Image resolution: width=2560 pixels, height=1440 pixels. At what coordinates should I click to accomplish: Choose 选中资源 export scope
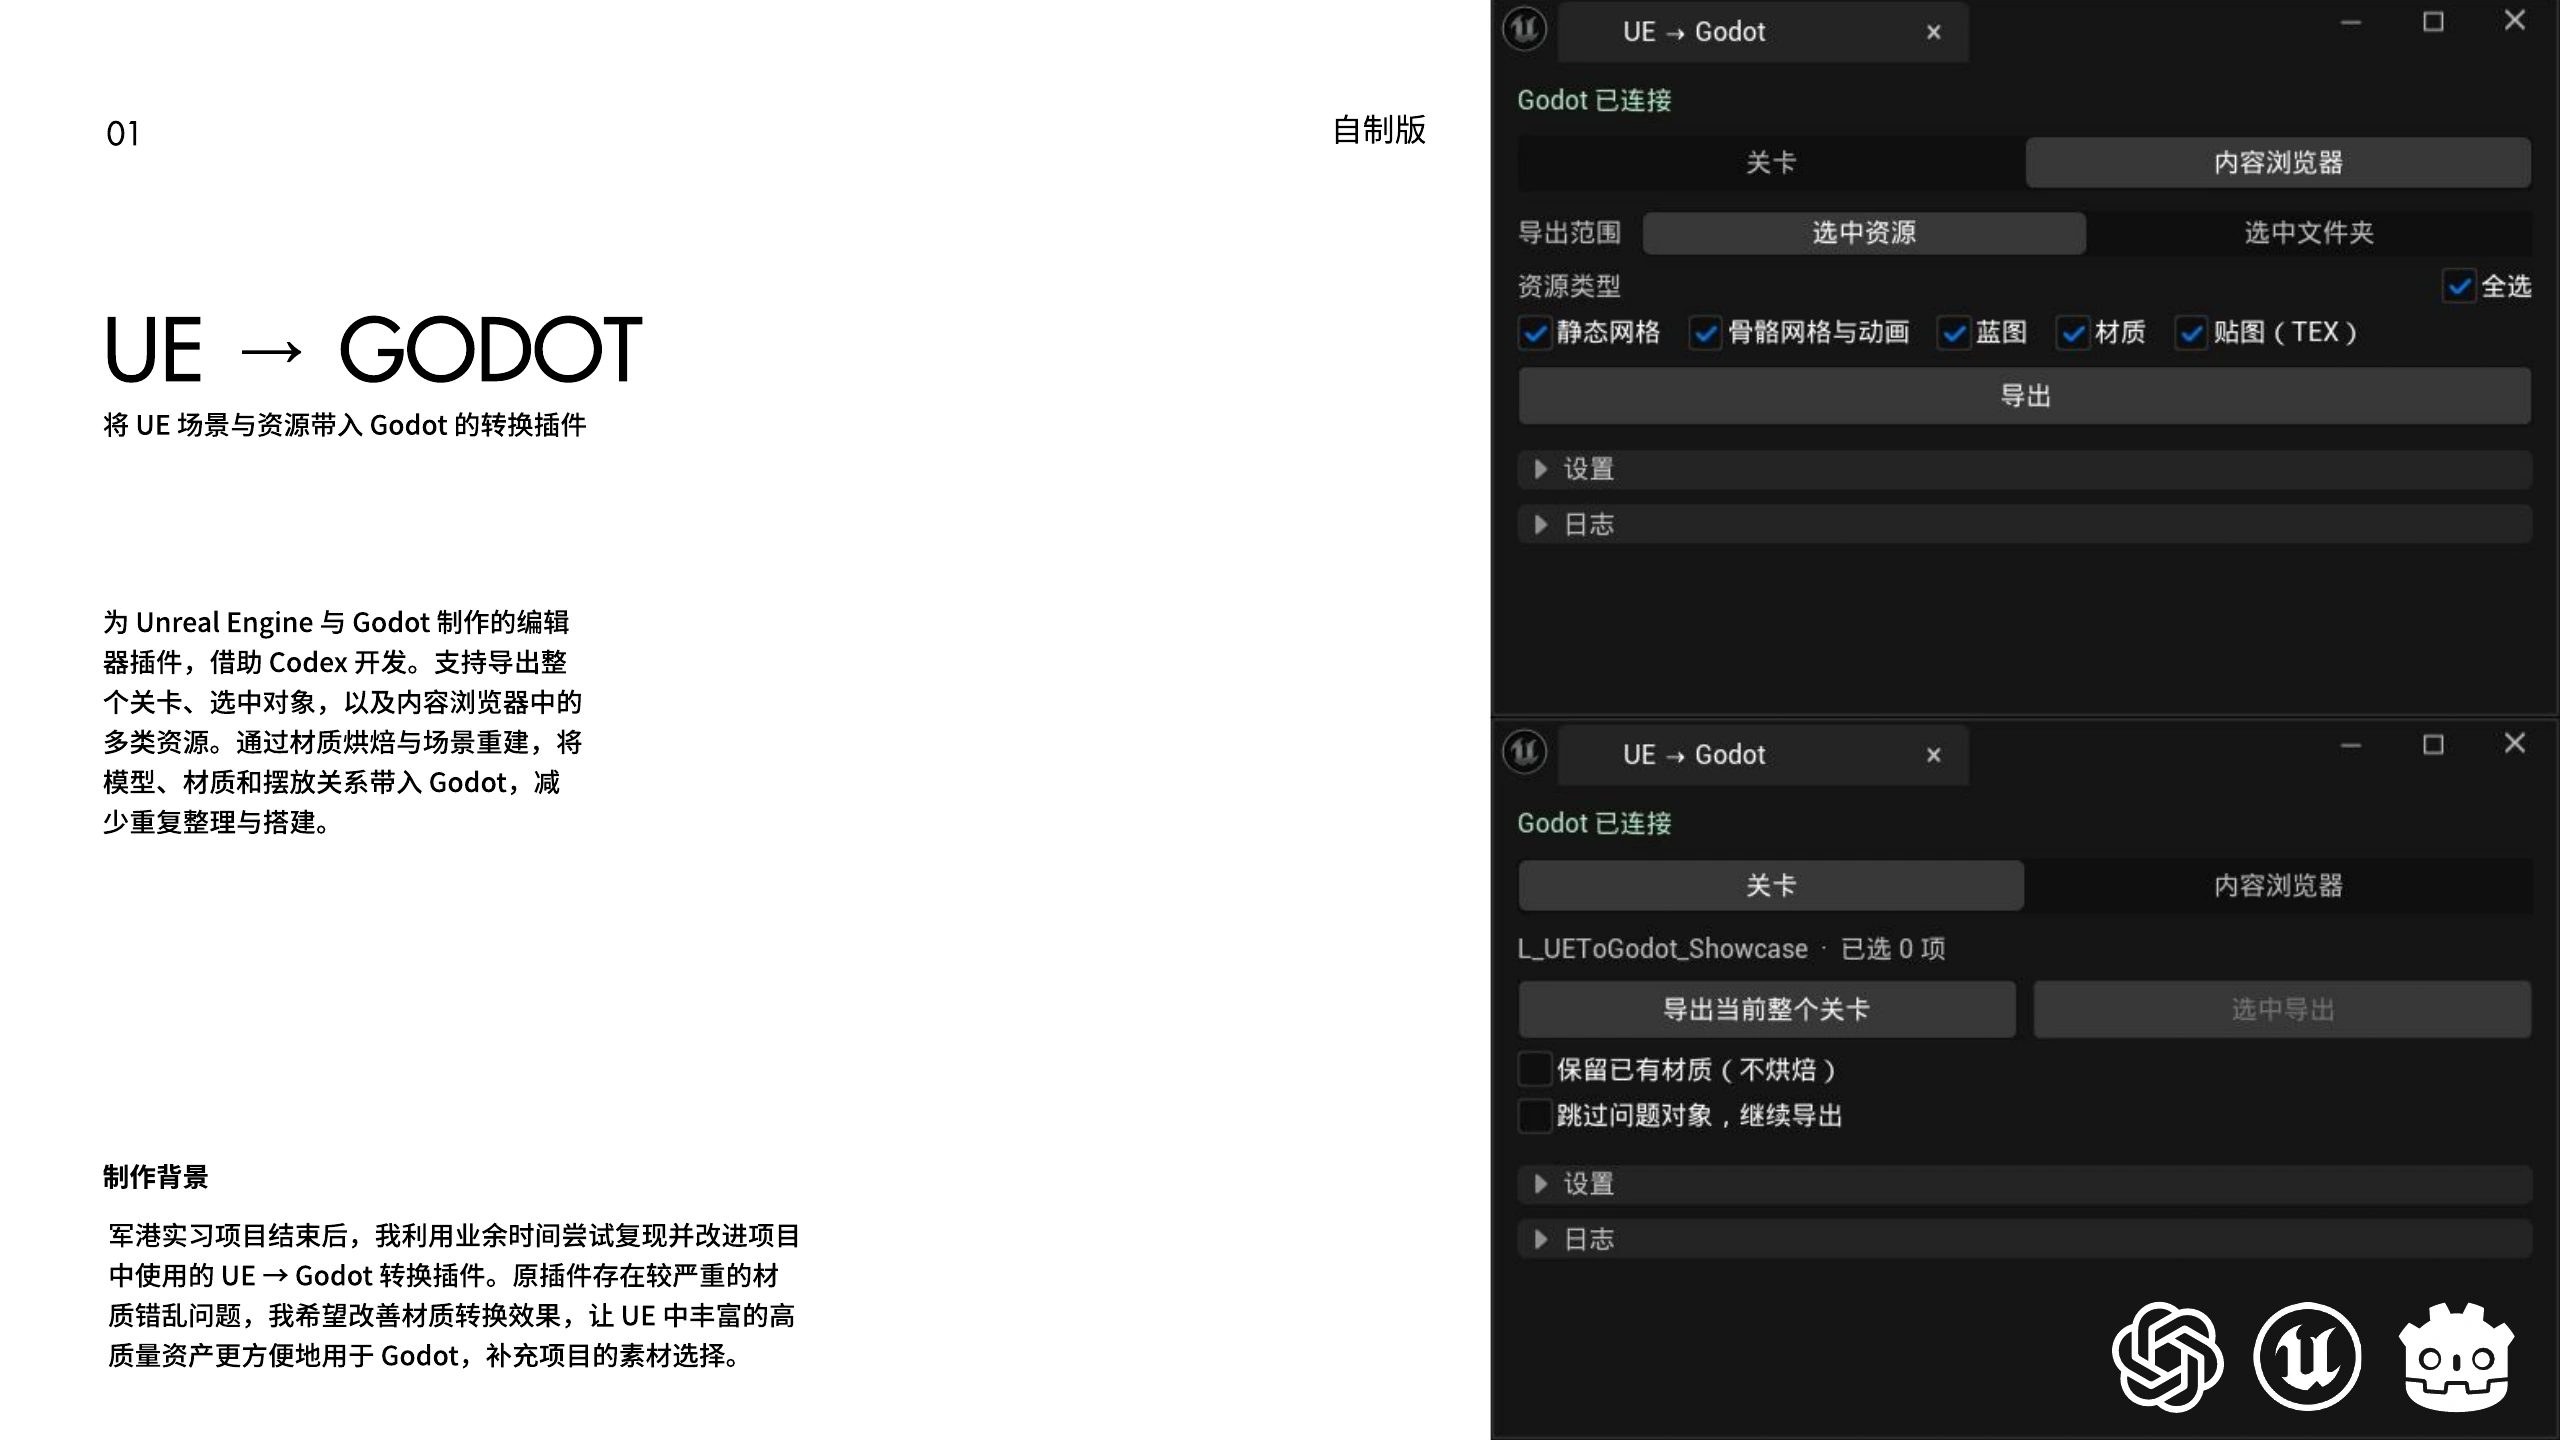tap(1864, 233)
